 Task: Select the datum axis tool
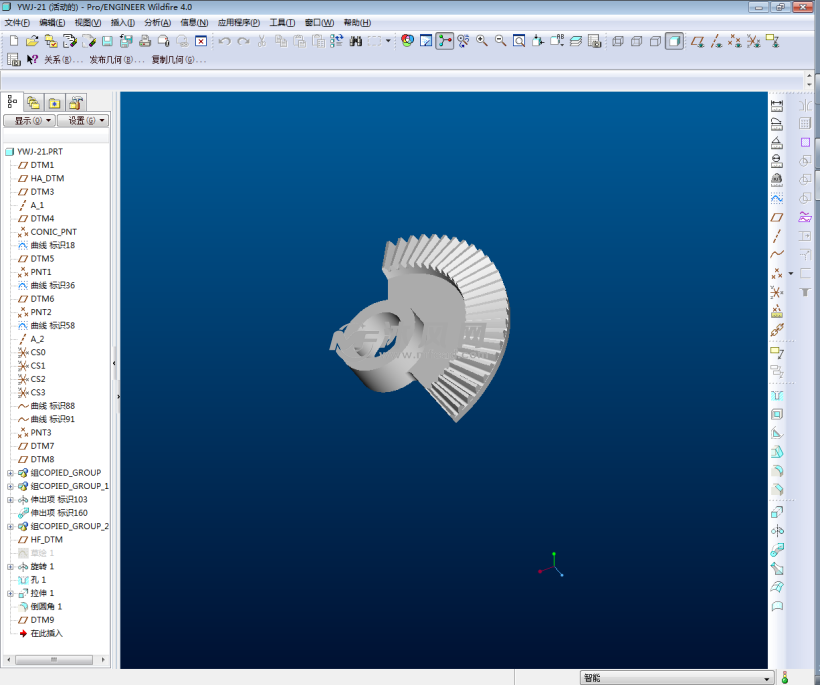coord(777,236)
